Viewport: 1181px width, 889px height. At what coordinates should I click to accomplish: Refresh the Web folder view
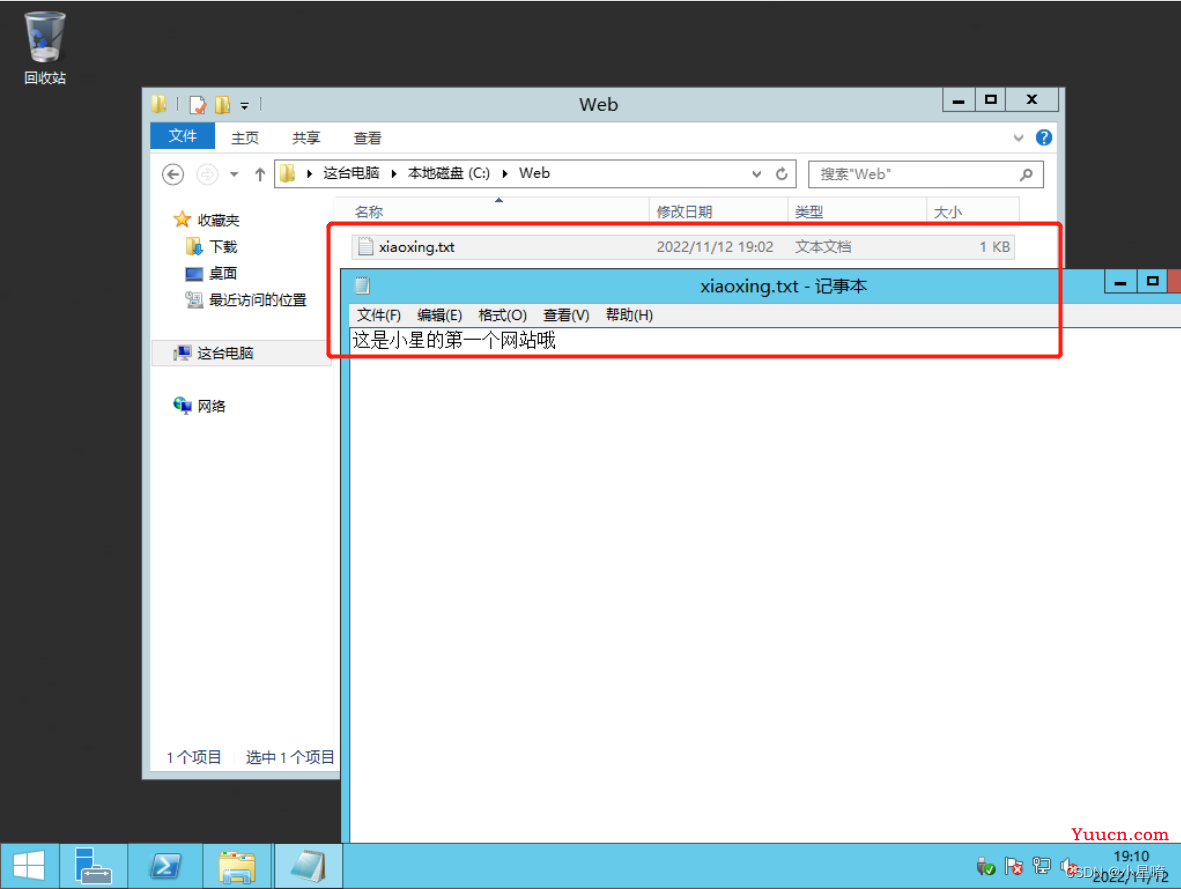782,174
